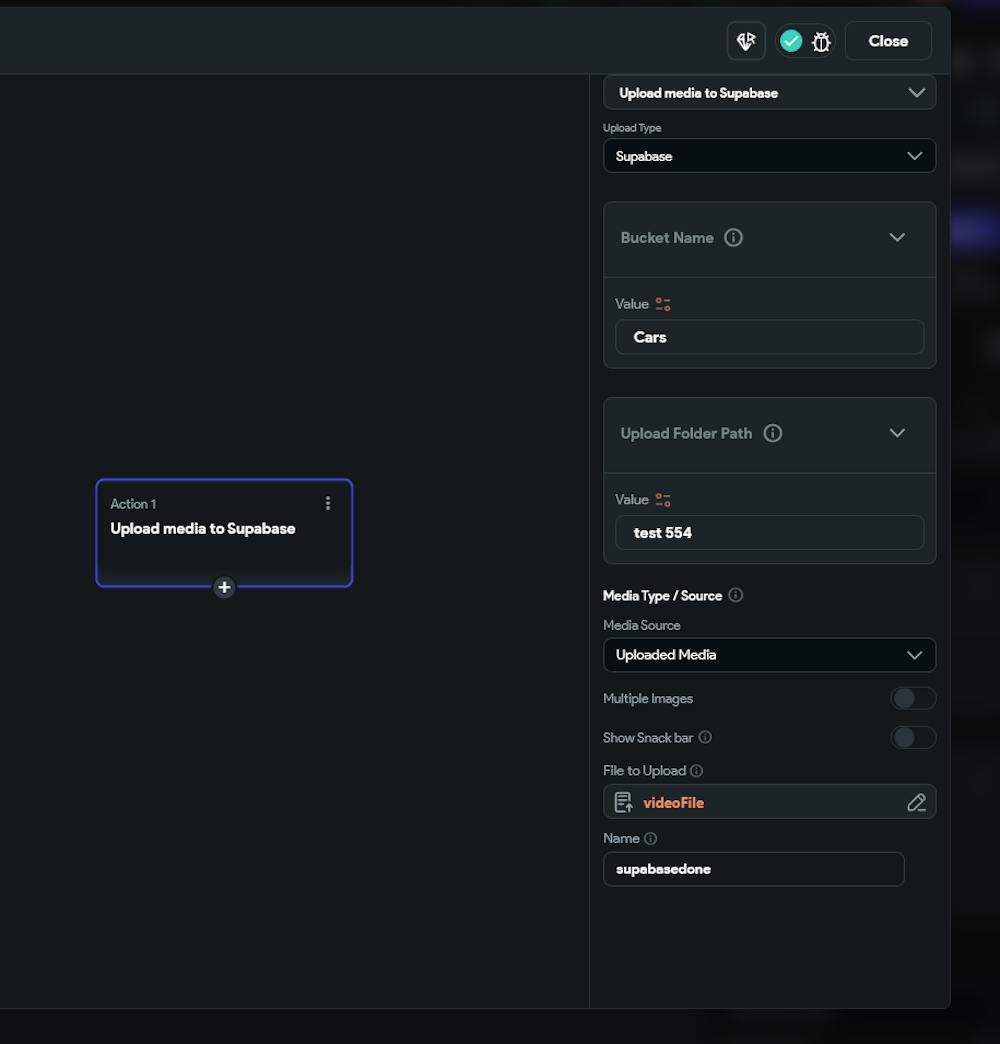Viewport: 1000px width, 1044px height.
Task: Click the Upload Folder Path heading
Action: click(x=686, y=433)
